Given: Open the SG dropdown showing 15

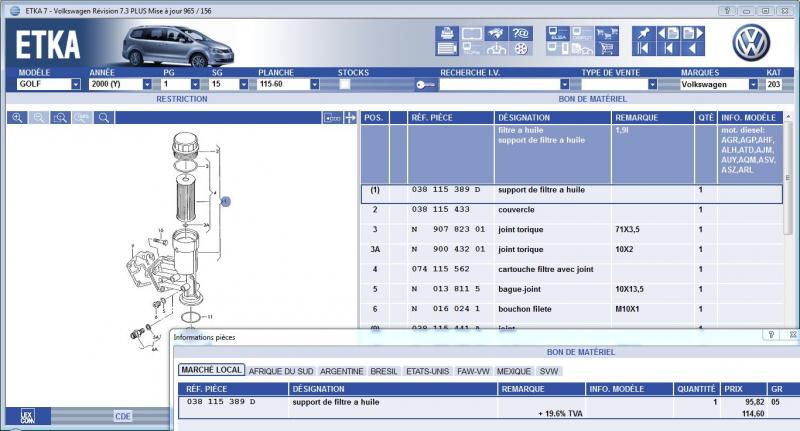Looking at the screenshot, I should [x=243, y=84].
